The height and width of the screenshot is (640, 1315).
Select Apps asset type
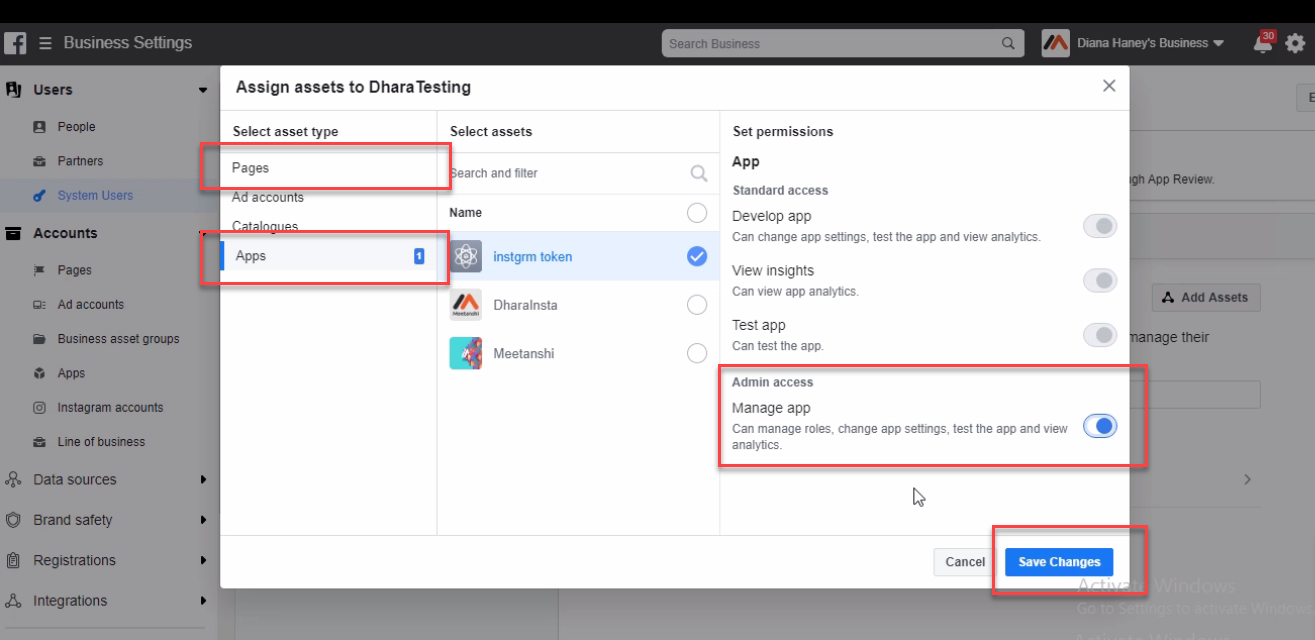(328, 256)
